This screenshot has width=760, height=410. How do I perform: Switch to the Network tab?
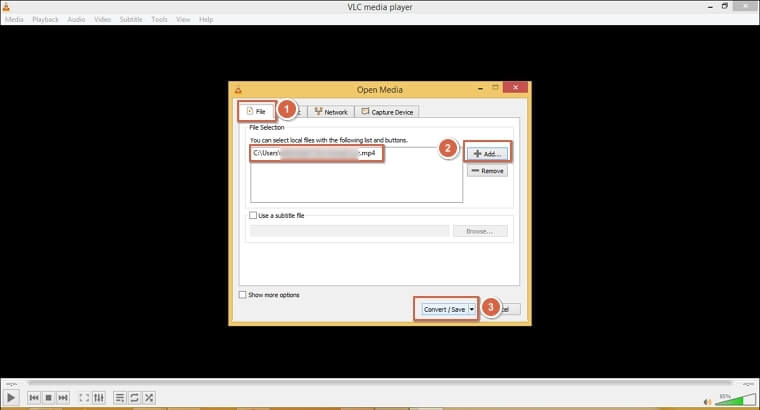coord(331,112)
